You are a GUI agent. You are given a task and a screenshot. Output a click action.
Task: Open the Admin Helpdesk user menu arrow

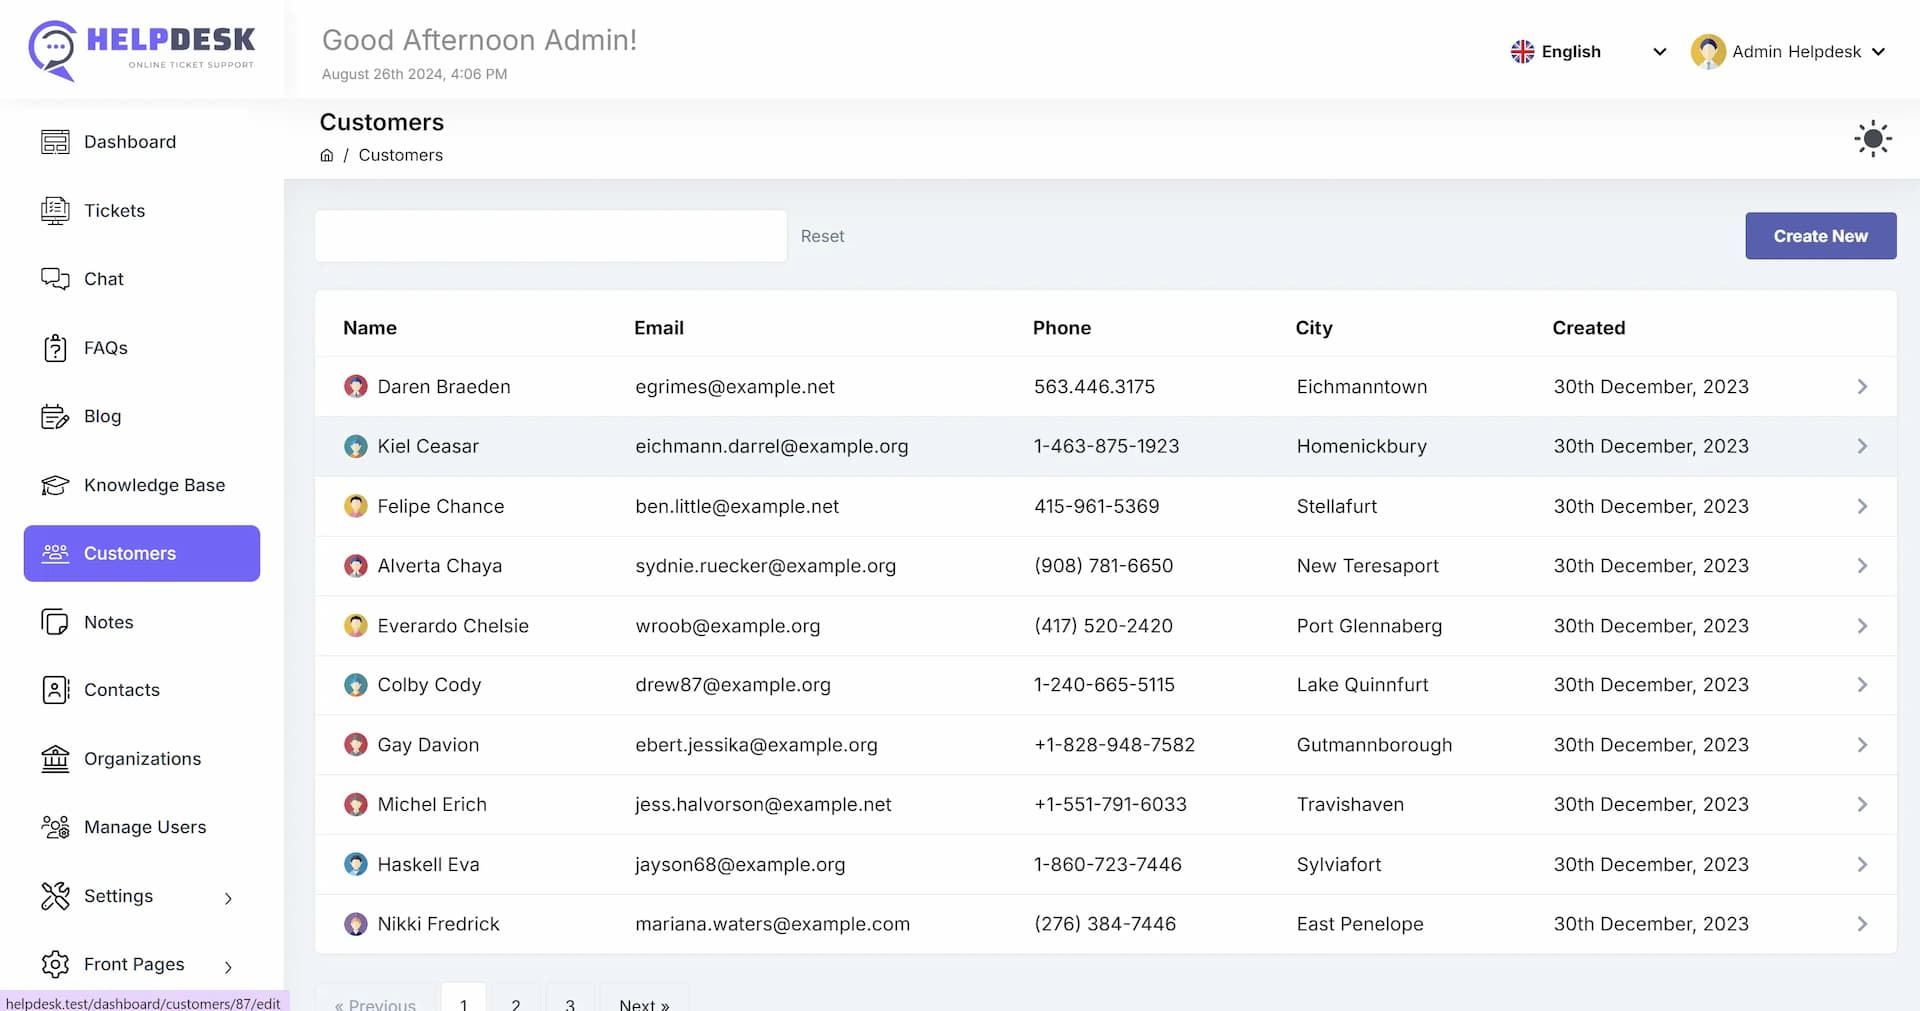1878,52
